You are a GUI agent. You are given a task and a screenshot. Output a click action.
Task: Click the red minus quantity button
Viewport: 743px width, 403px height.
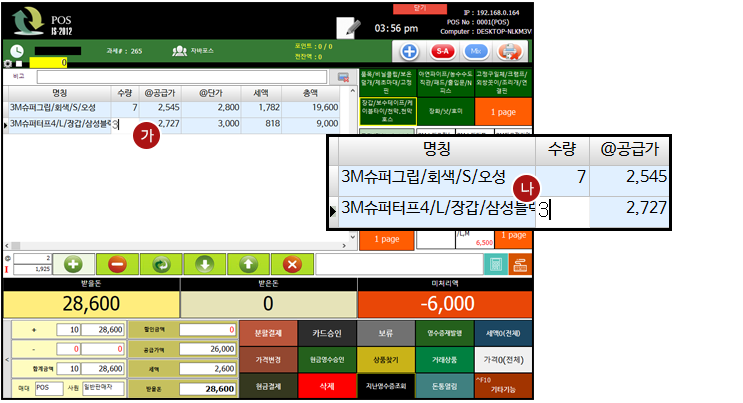[117, 264]
